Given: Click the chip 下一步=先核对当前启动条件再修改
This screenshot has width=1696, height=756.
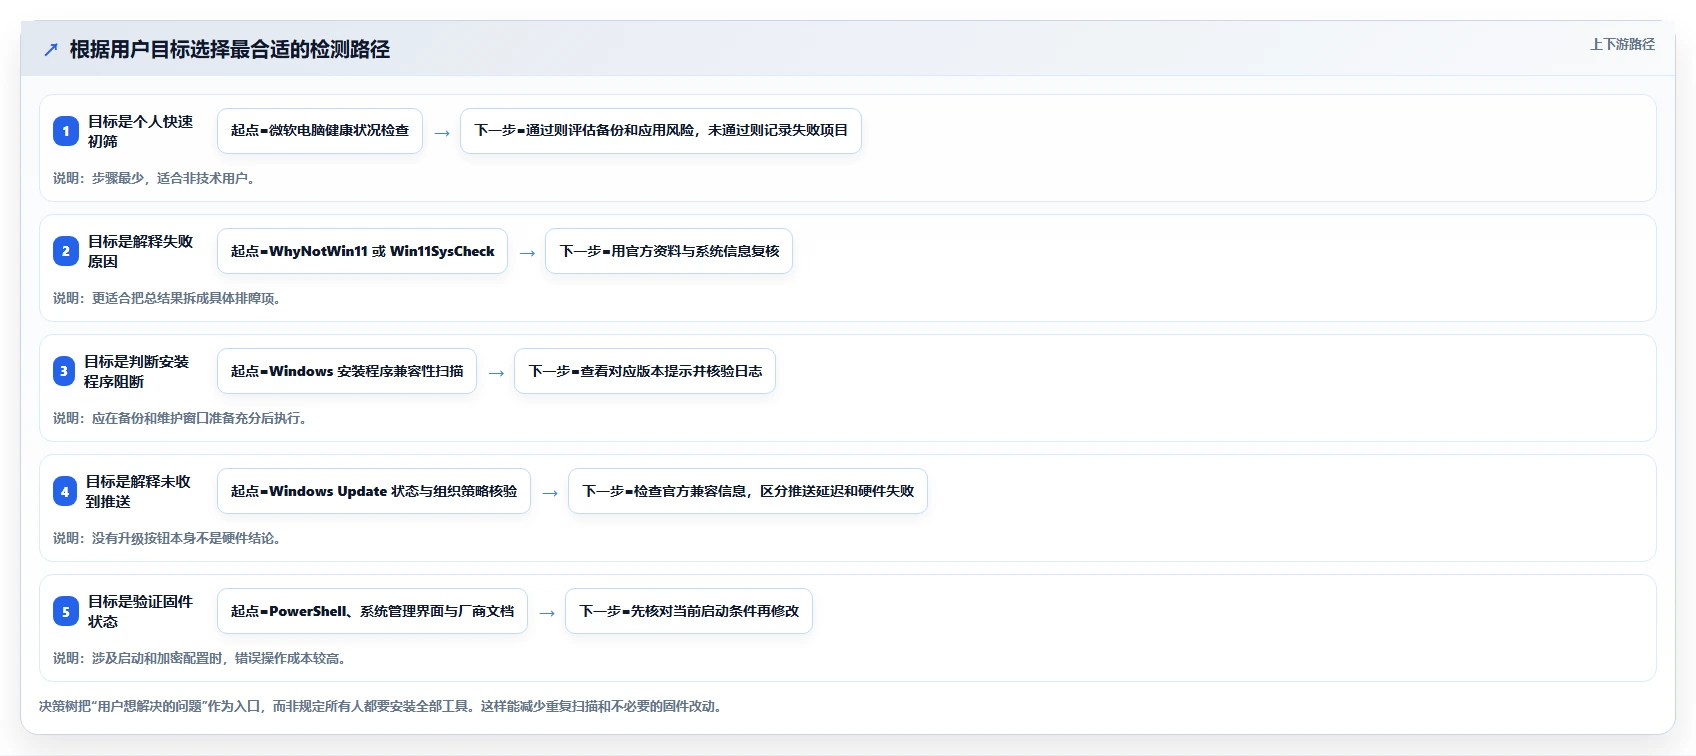Looking at the screenshot, I should tap(689, 611).
